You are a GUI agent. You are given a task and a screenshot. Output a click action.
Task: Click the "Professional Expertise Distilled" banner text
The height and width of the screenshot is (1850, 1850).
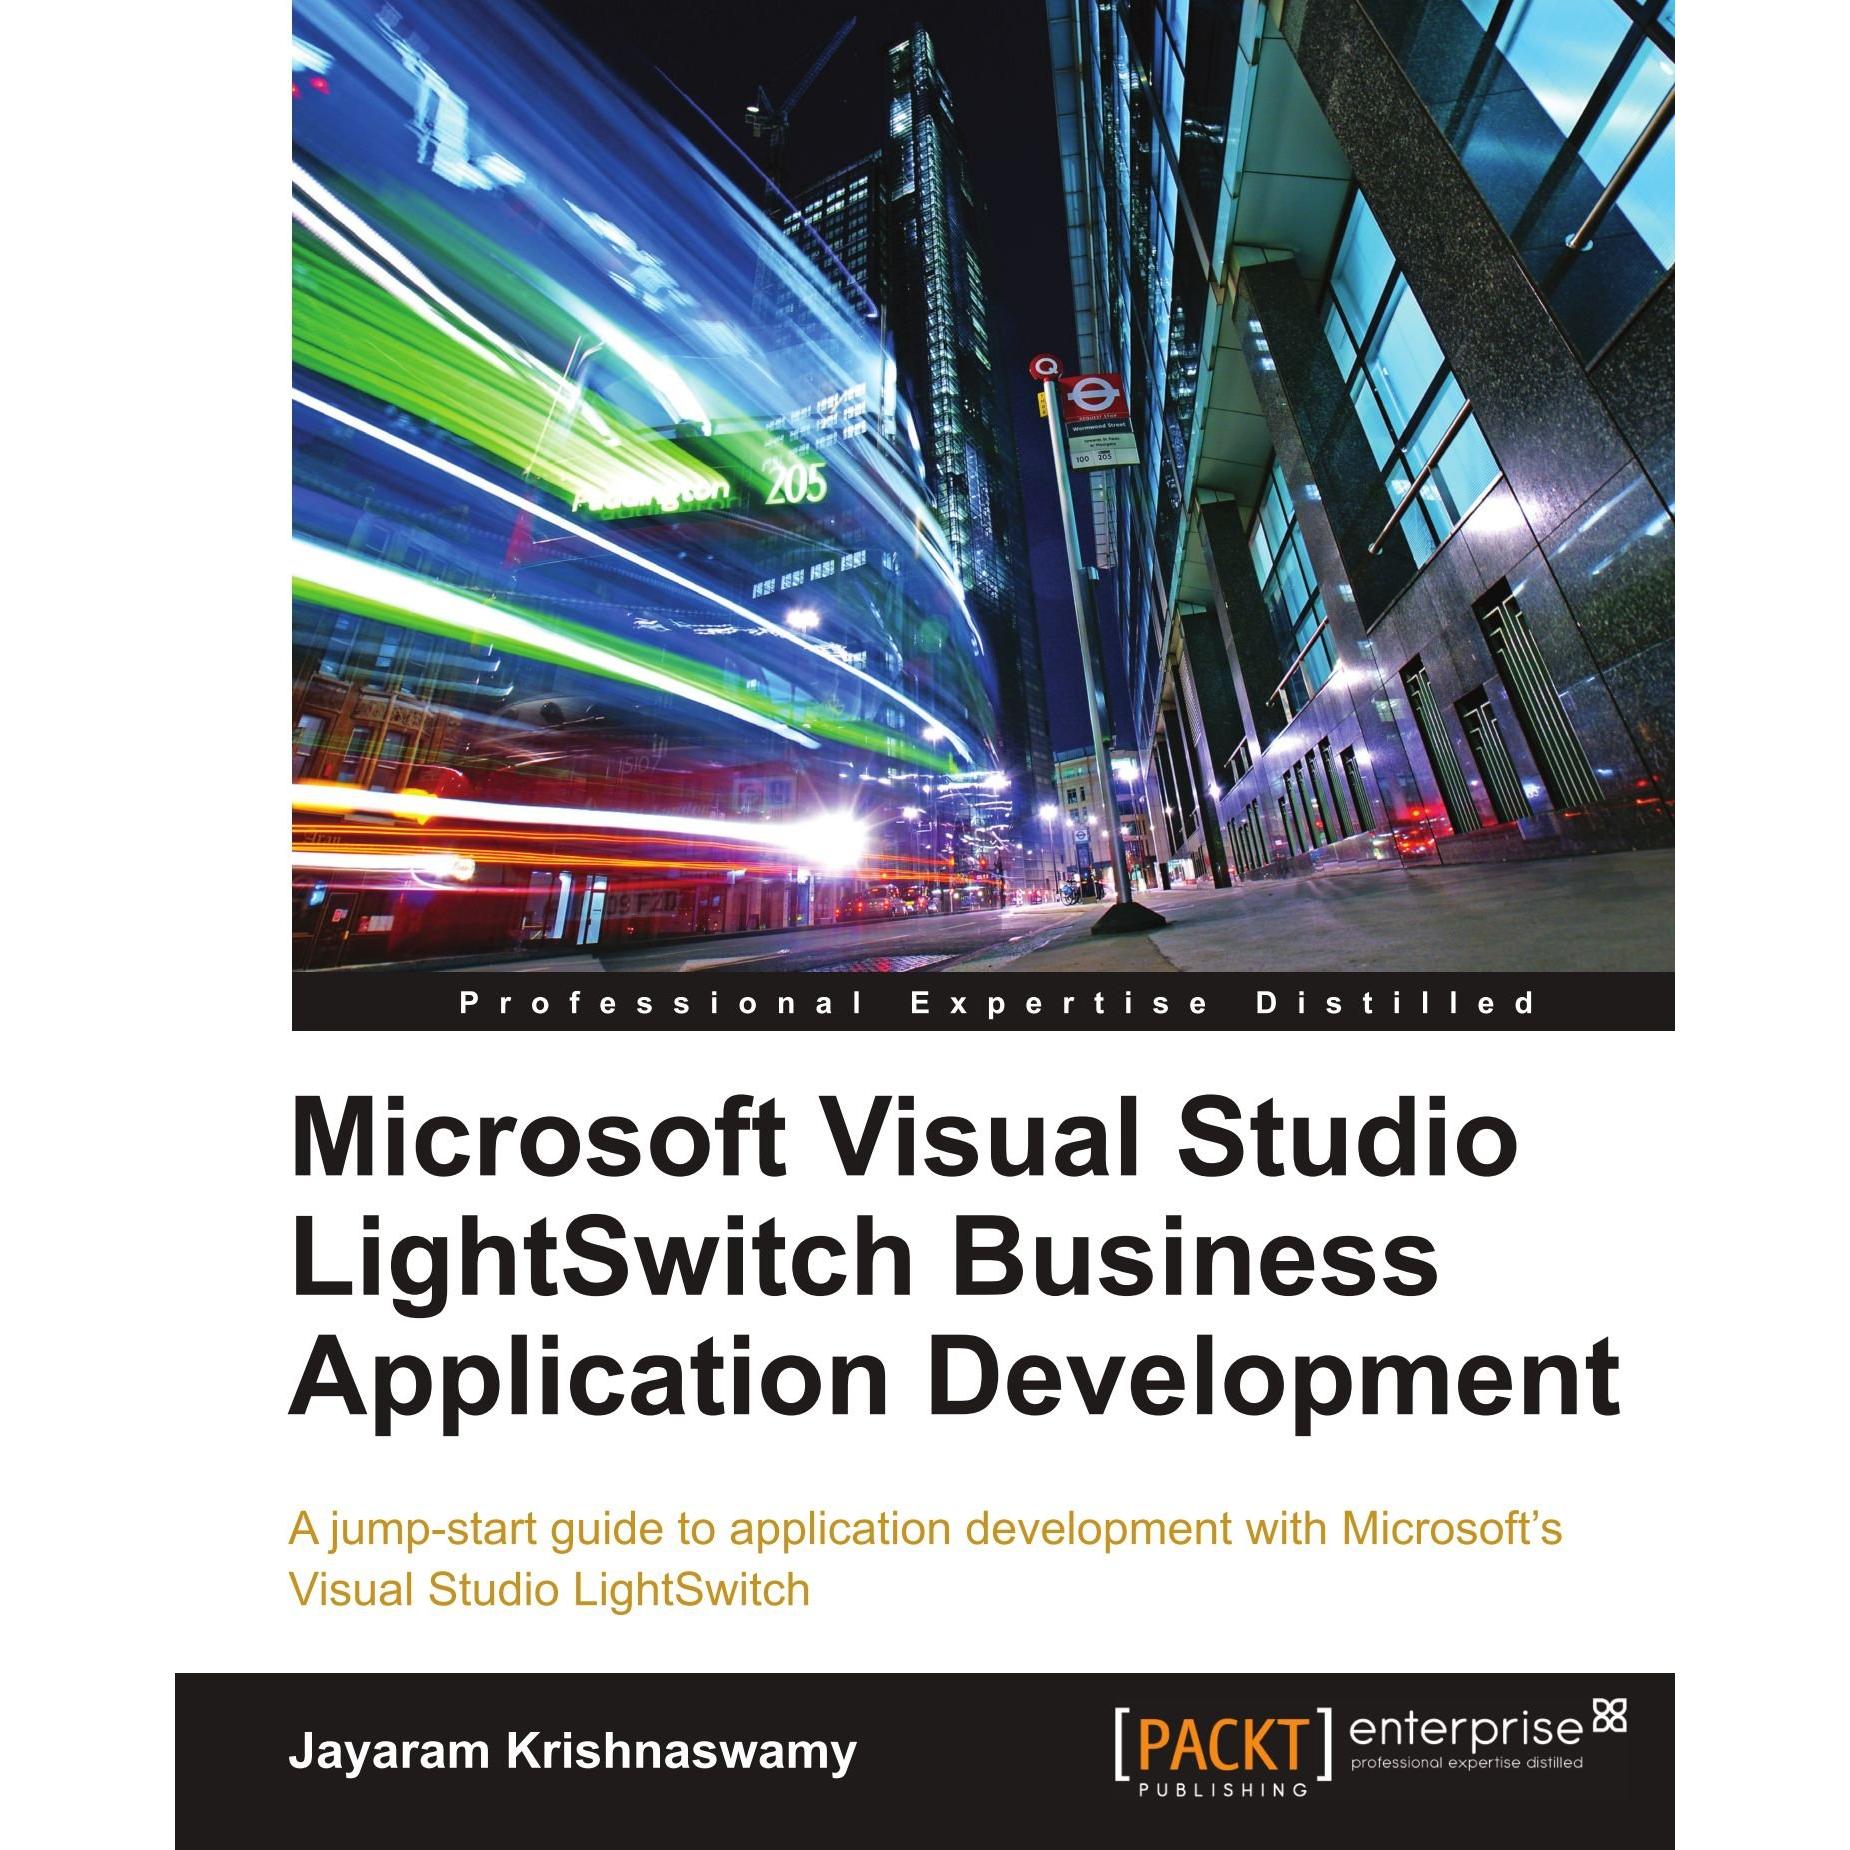tap(997, 1002)
